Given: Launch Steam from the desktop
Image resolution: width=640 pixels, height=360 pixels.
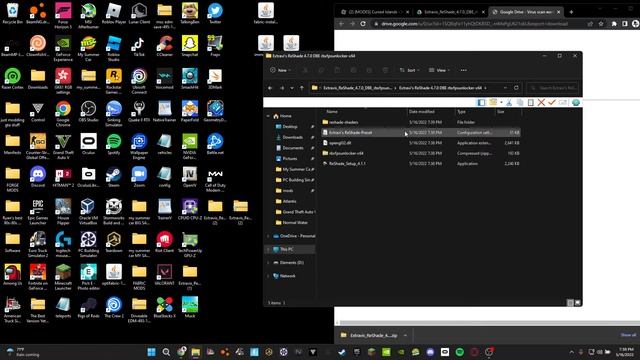Looking at the screenshot, I should pyautogui.click(x=113, y=176).
